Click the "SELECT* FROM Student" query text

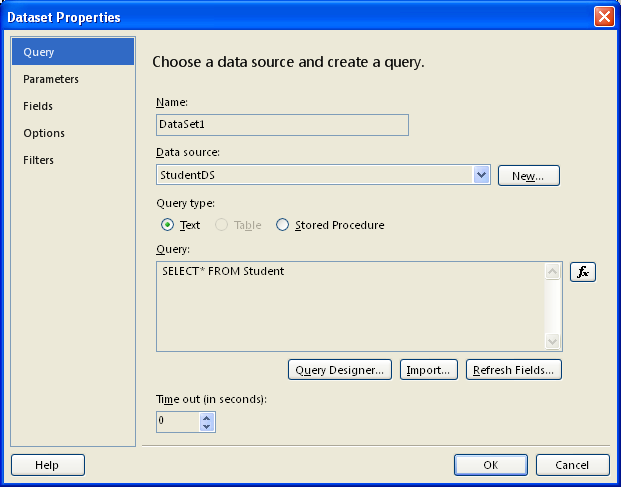point(223,271)
